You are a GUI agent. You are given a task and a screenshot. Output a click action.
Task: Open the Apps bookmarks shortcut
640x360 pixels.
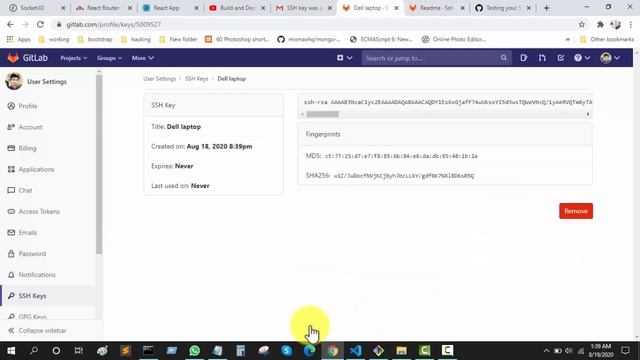(19, 40)
